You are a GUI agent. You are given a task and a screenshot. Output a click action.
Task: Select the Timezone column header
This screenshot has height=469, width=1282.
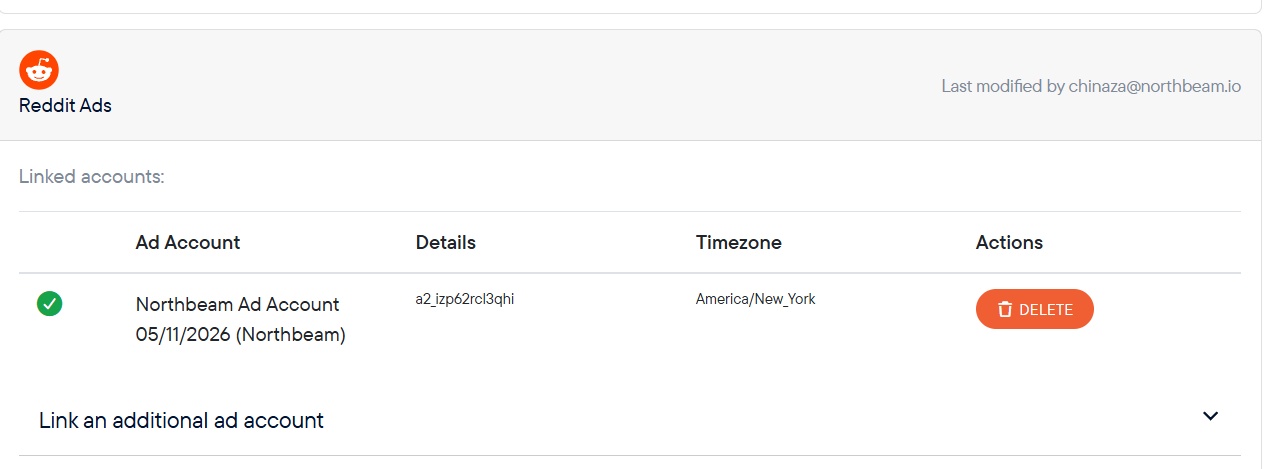click(x=739, y=242)
